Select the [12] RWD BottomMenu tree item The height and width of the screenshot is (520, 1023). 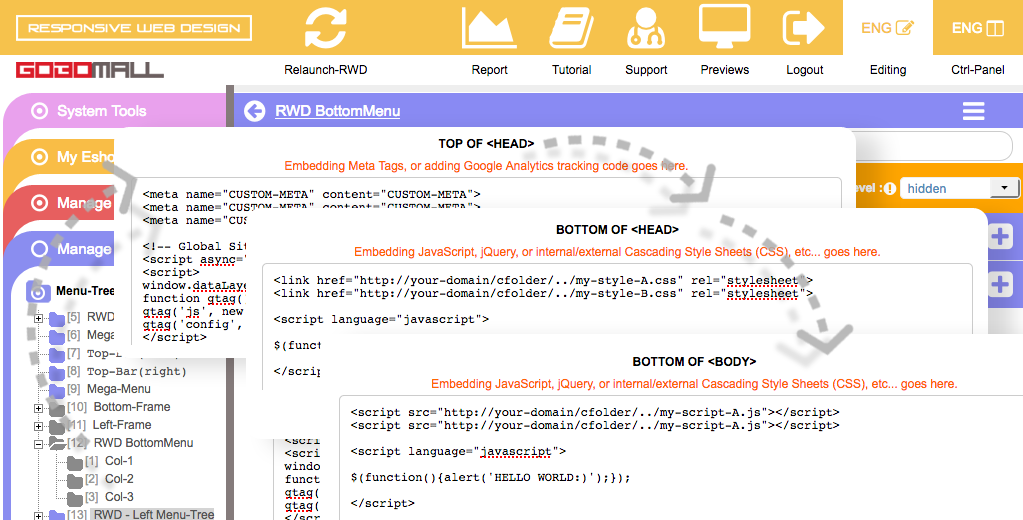click(130, 443)
